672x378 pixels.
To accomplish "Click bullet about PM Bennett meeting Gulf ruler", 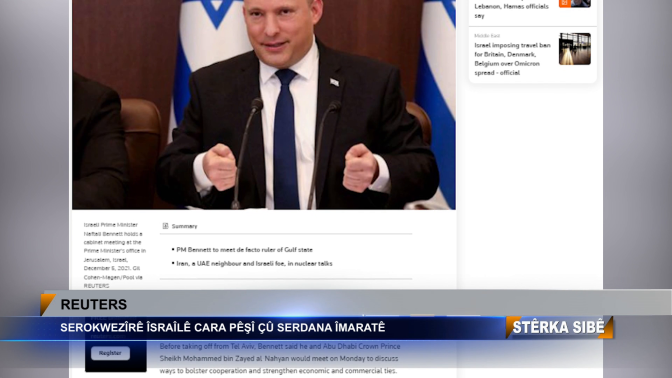I will point(244,249).
